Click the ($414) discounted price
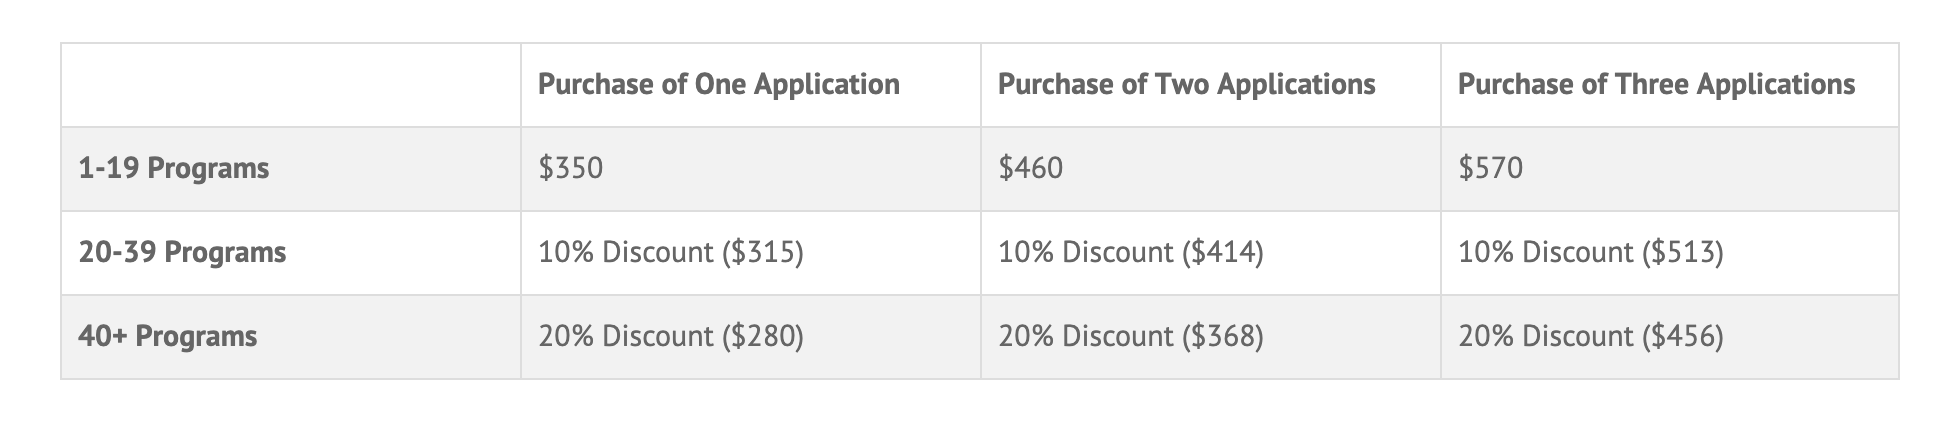This screenshot has width=1956, height=432. (x=1223, y=252)
